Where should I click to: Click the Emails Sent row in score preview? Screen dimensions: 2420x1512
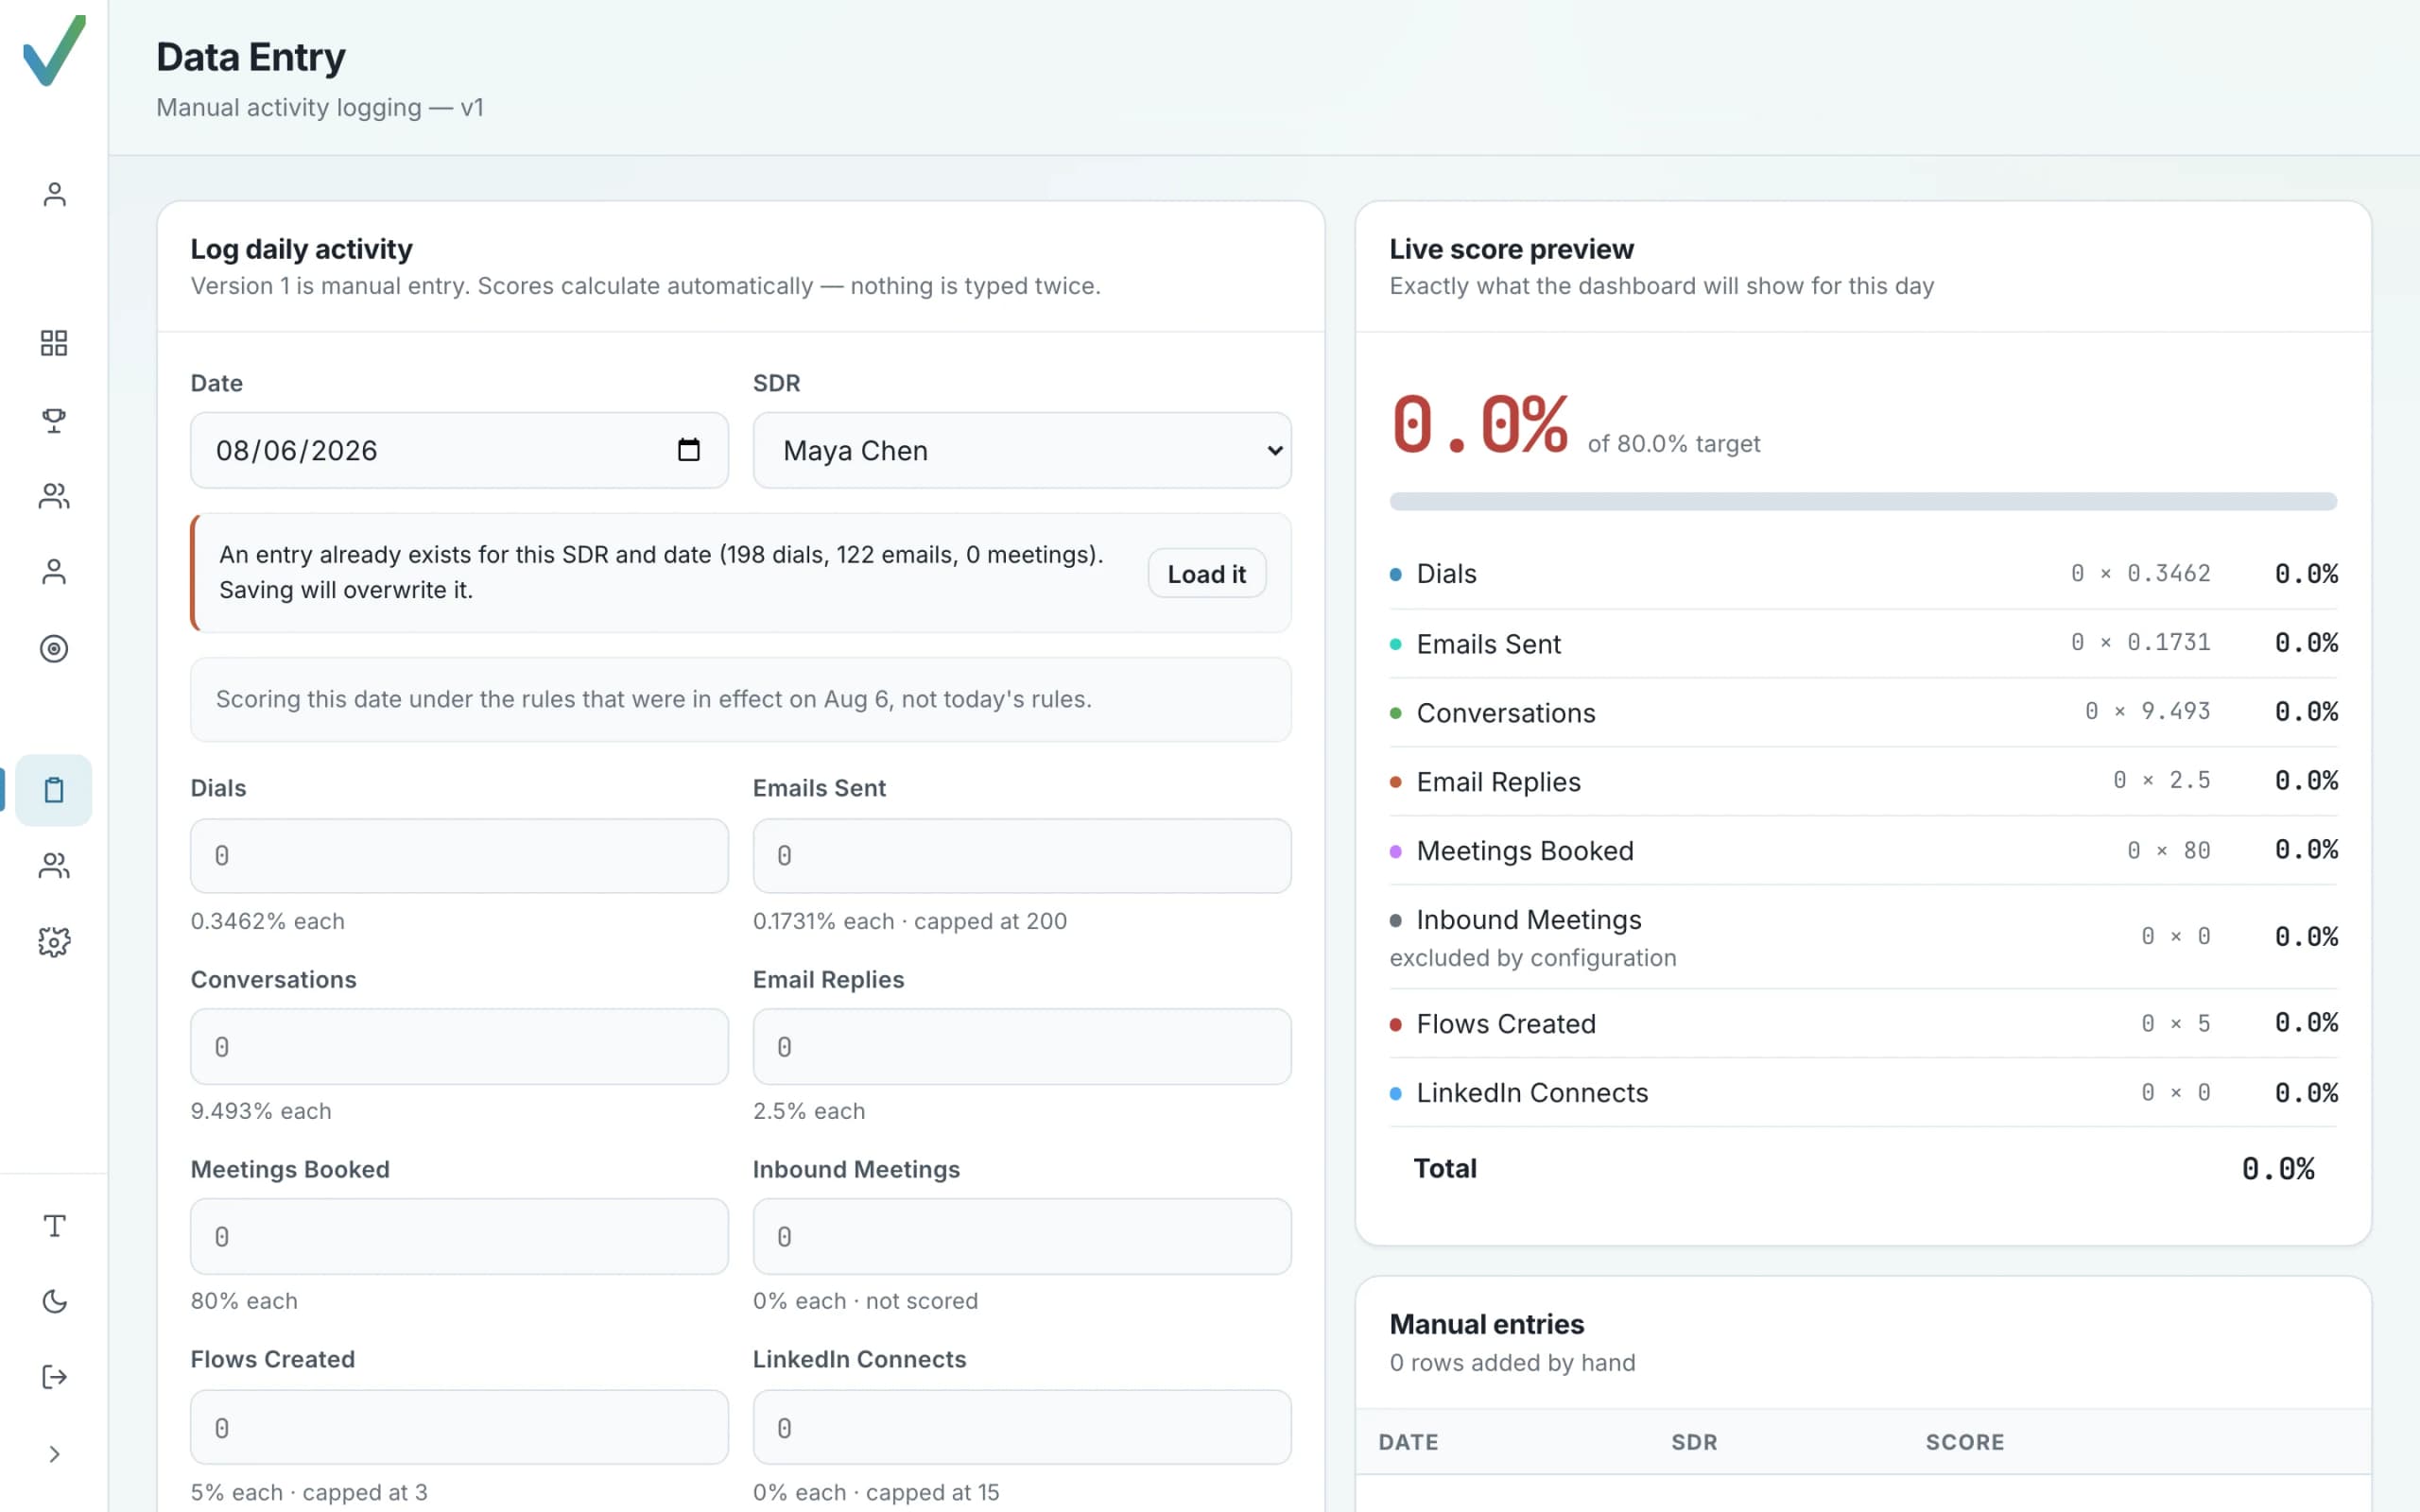click(1863, 643)
